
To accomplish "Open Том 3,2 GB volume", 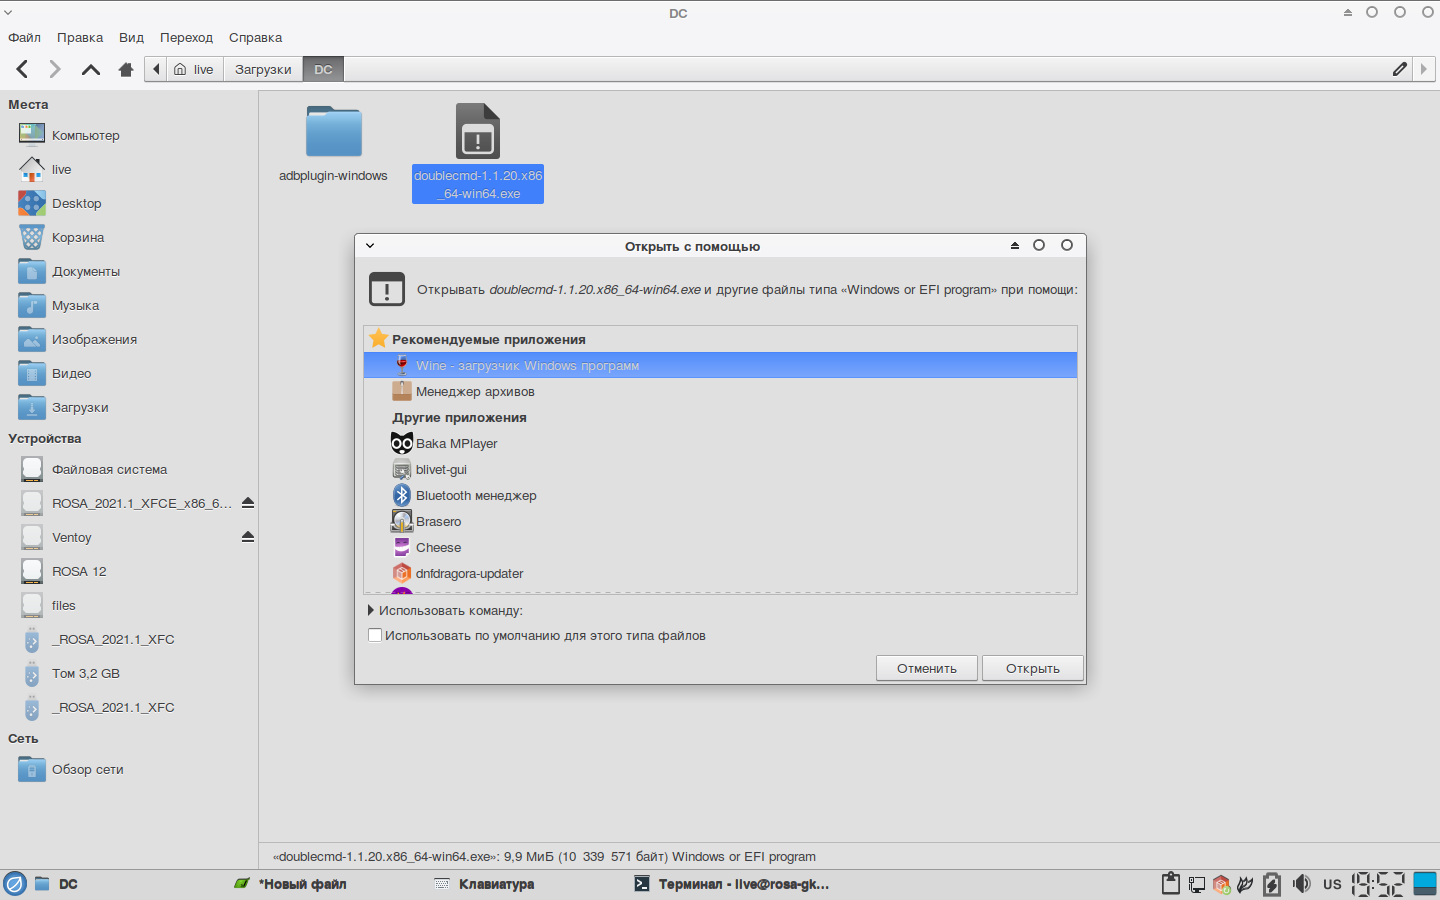I will coord(85,673).
